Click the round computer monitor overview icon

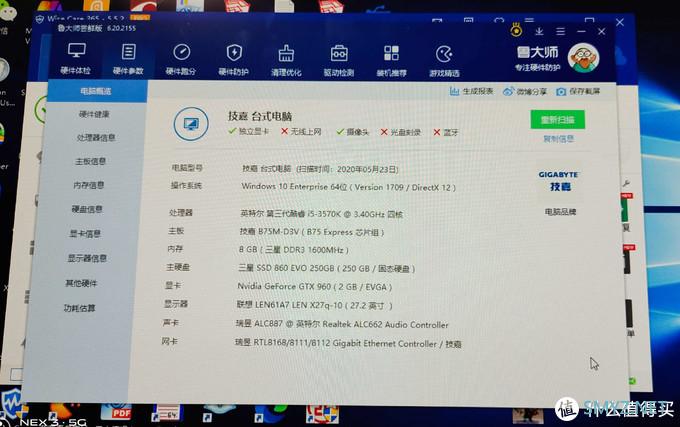tap(191, 124)
